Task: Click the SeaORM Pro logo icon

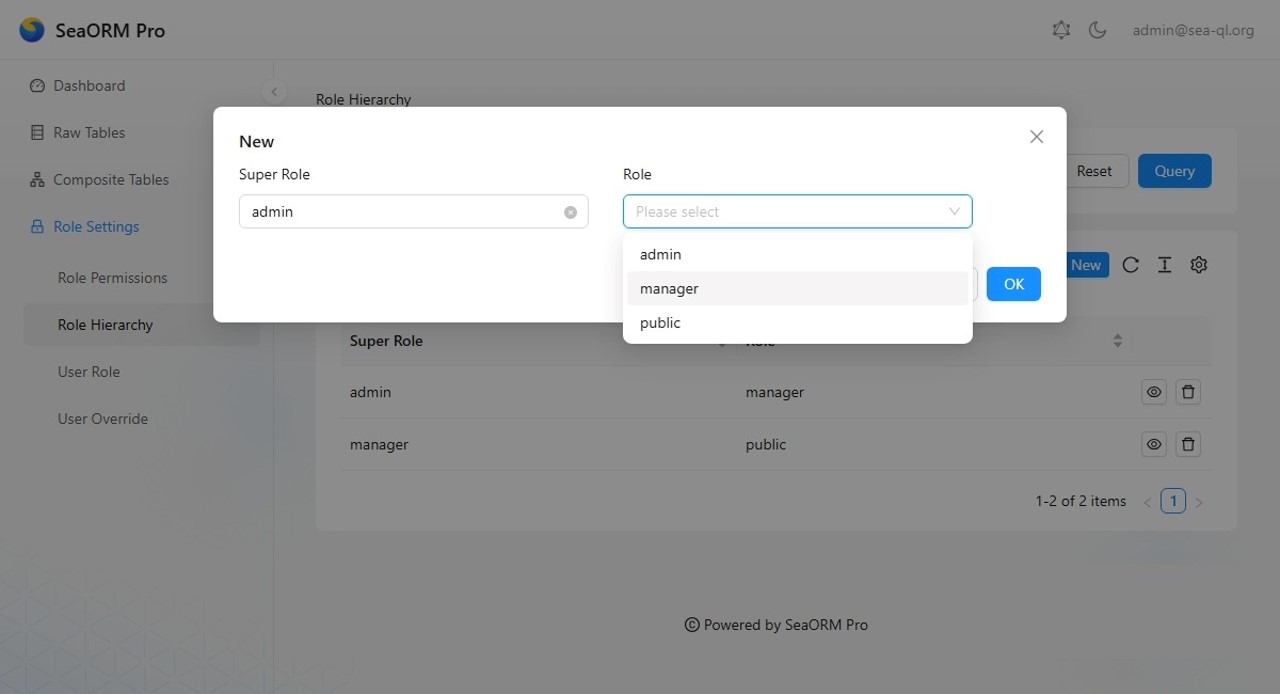Action: (x=32, y=30)
